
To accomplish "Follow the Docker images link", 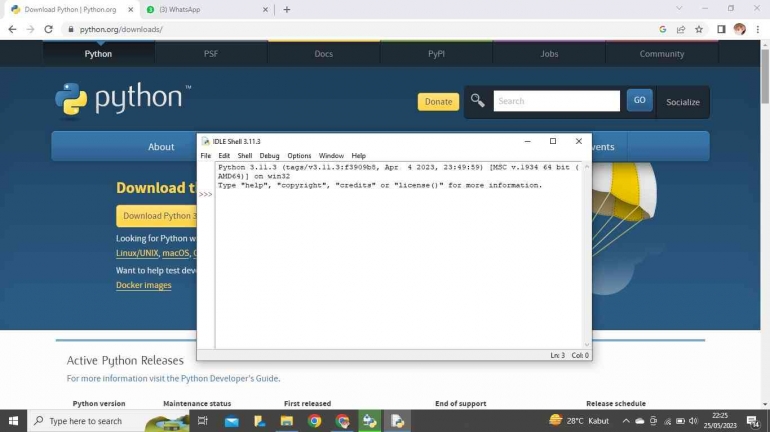I will tap(144, 285).
